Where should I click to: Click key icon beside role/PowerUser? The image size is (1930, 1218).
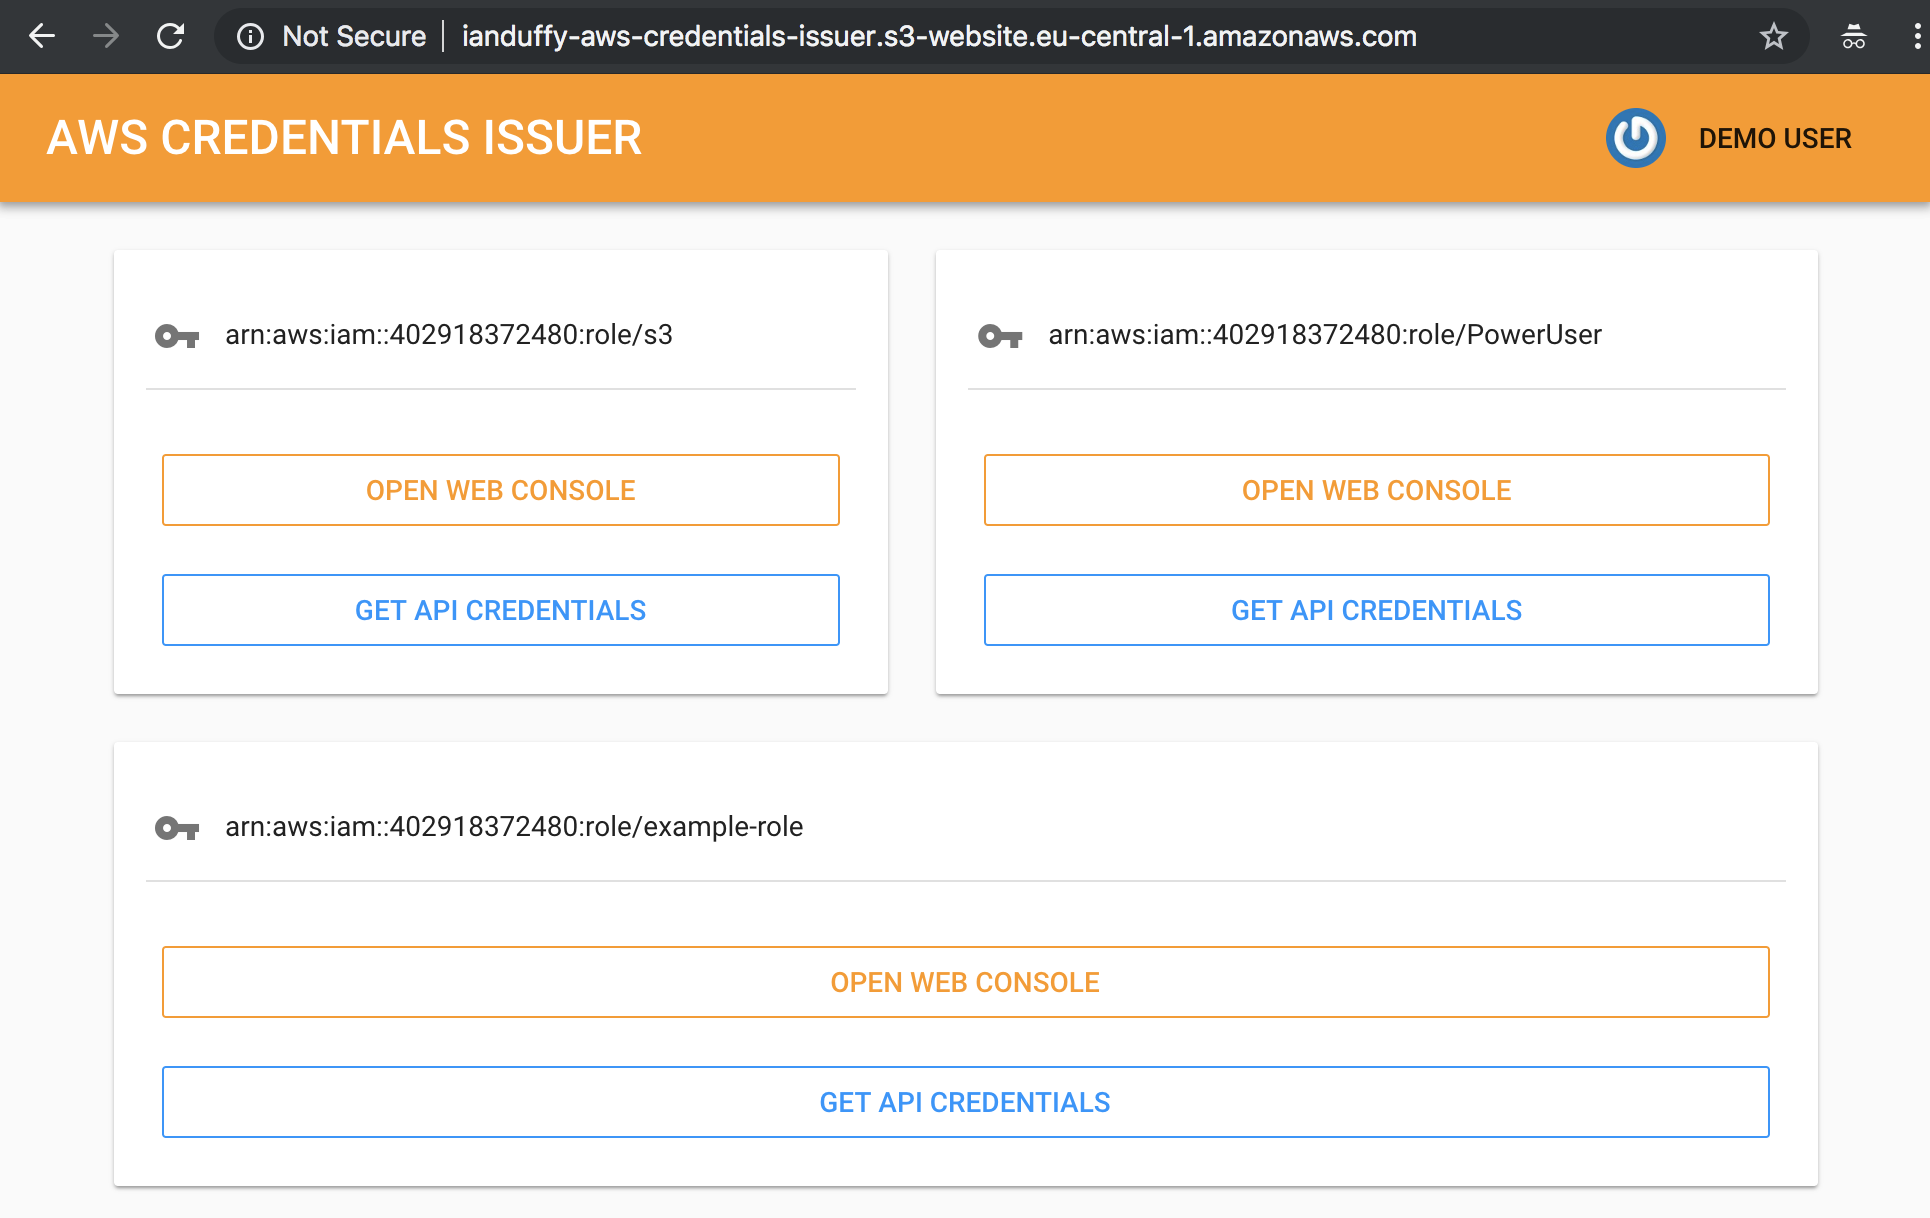pos(1000,336)
